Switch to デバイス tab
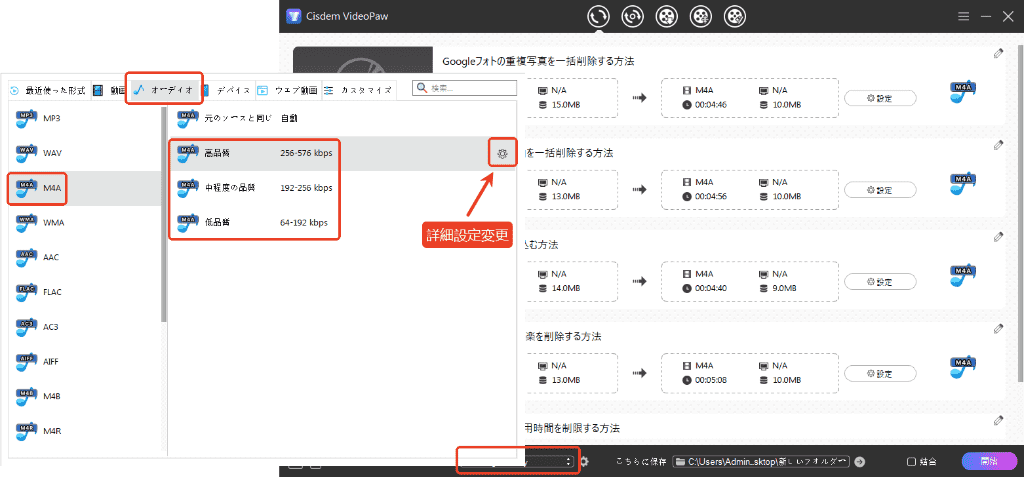 click(x=226, y=90)
